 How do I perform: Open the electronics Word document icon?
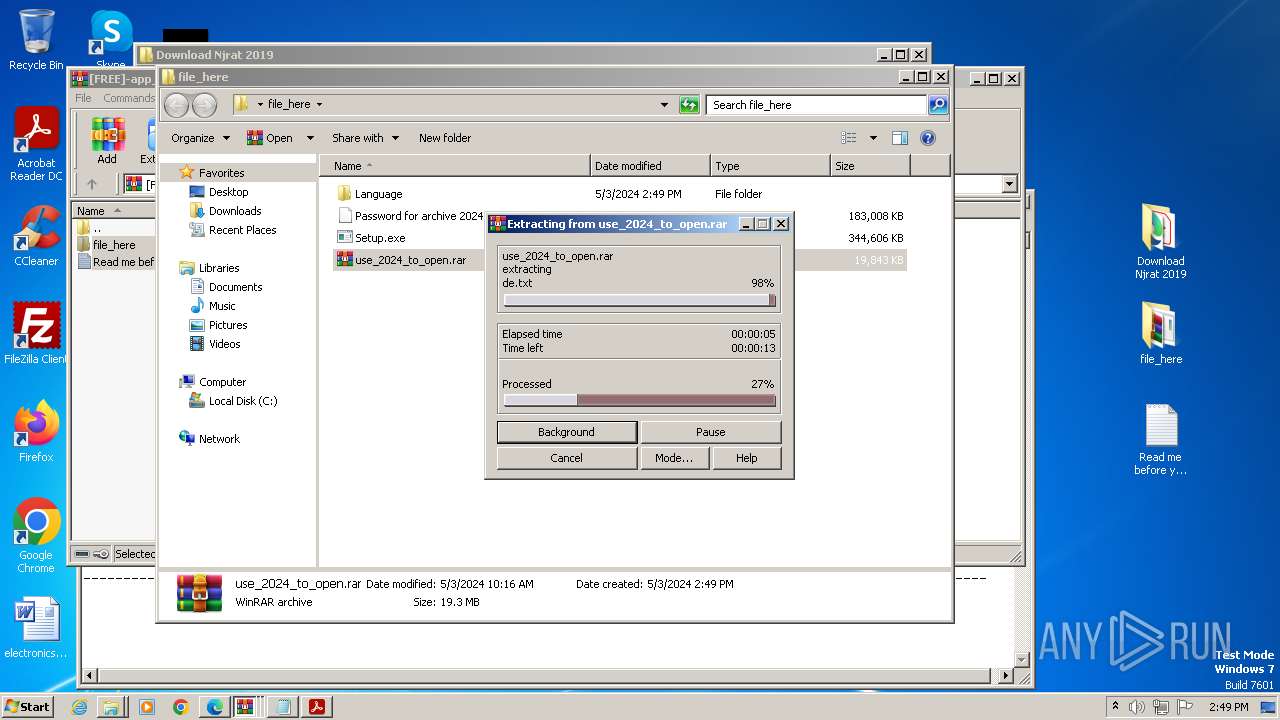[x=36, y=628]
